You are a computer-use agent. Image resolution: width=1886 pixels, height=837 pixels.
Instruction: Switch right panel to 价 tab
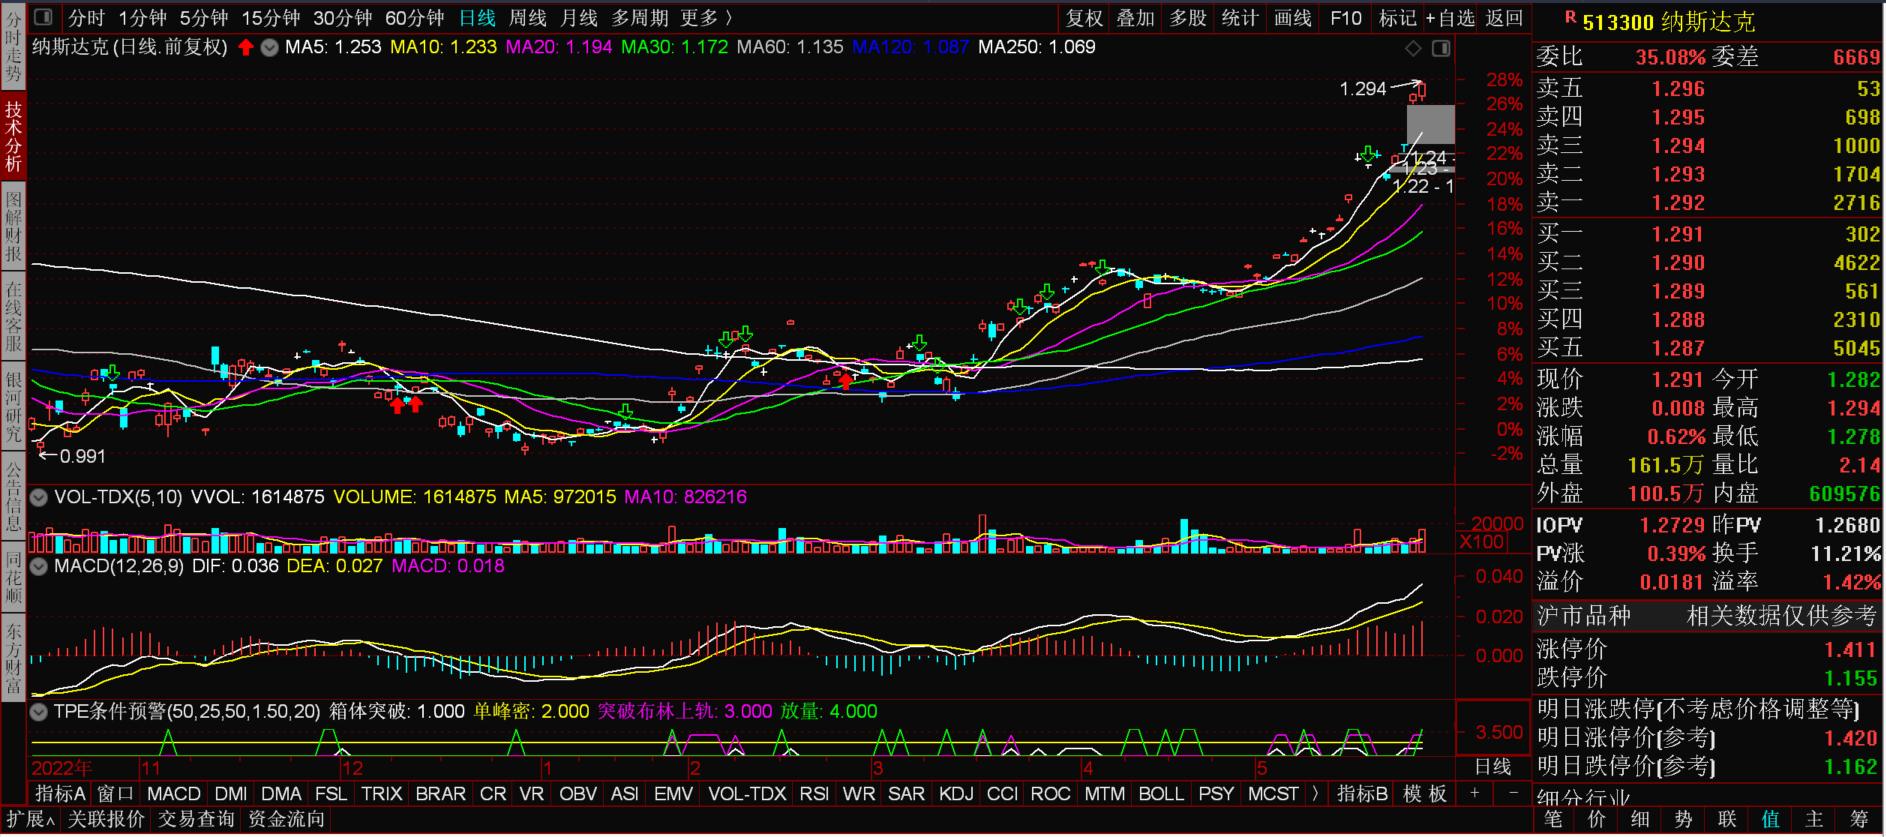(1596, 820)
